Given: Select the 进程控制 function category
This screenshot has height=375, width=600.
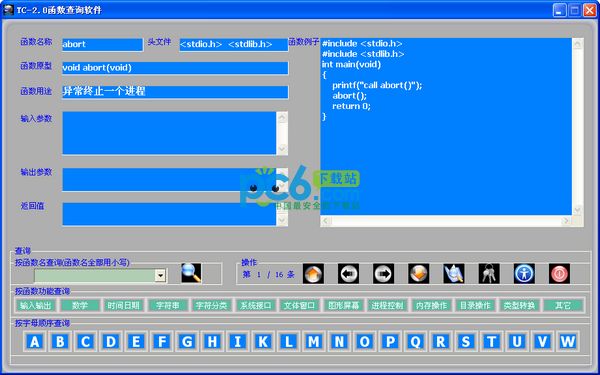Looking at the screenshot, I should tap(387, 305).
